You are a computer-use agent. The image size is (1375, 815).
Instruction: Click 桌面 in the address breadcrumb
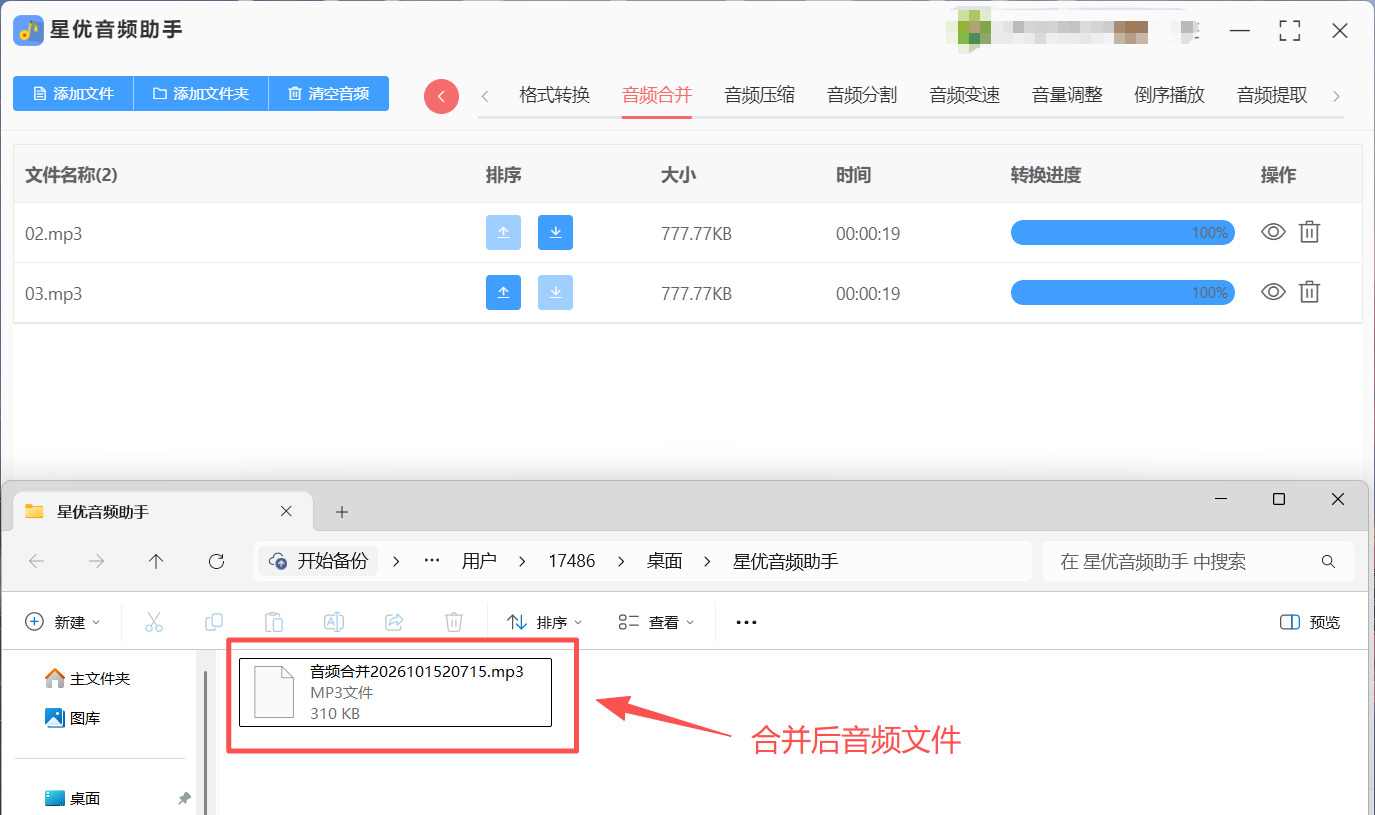click(664, 561)
